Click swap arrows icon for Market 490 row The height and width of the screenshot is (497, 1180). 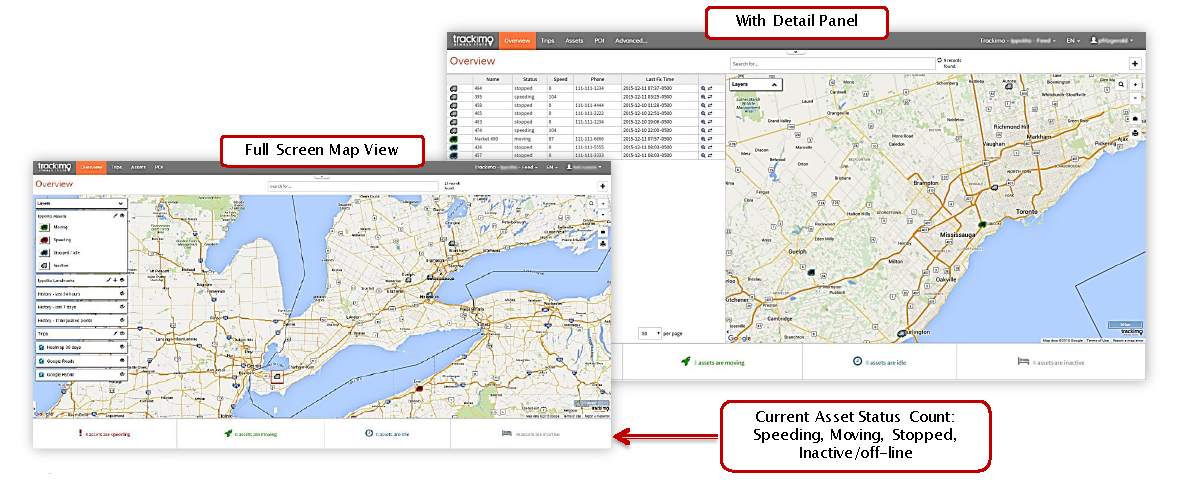point(710,139)
